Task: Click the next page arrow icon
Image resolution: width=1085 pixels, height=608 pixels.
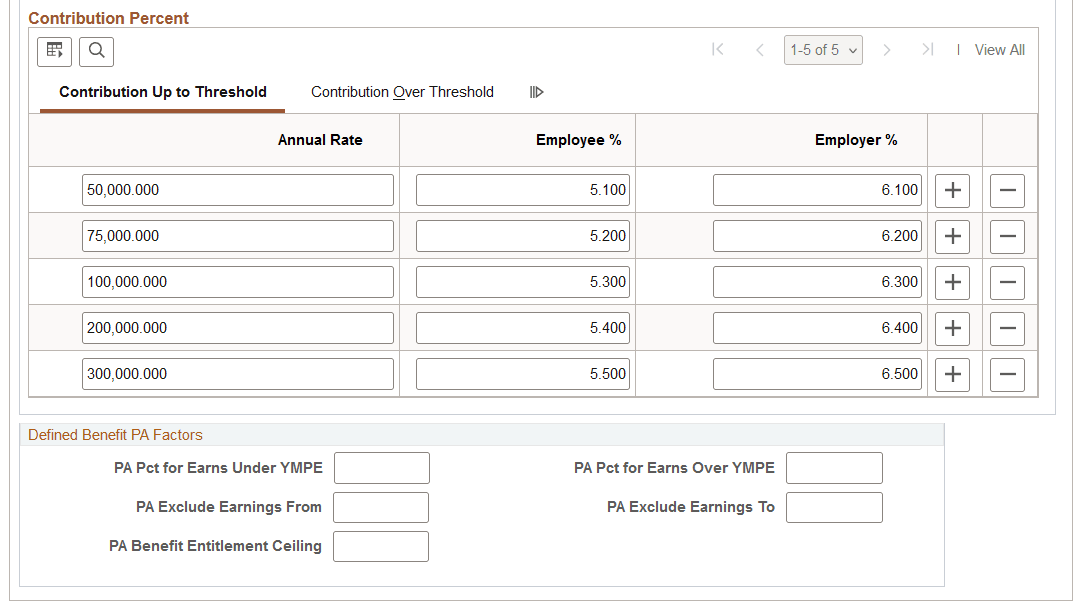Action: point(887,49)
